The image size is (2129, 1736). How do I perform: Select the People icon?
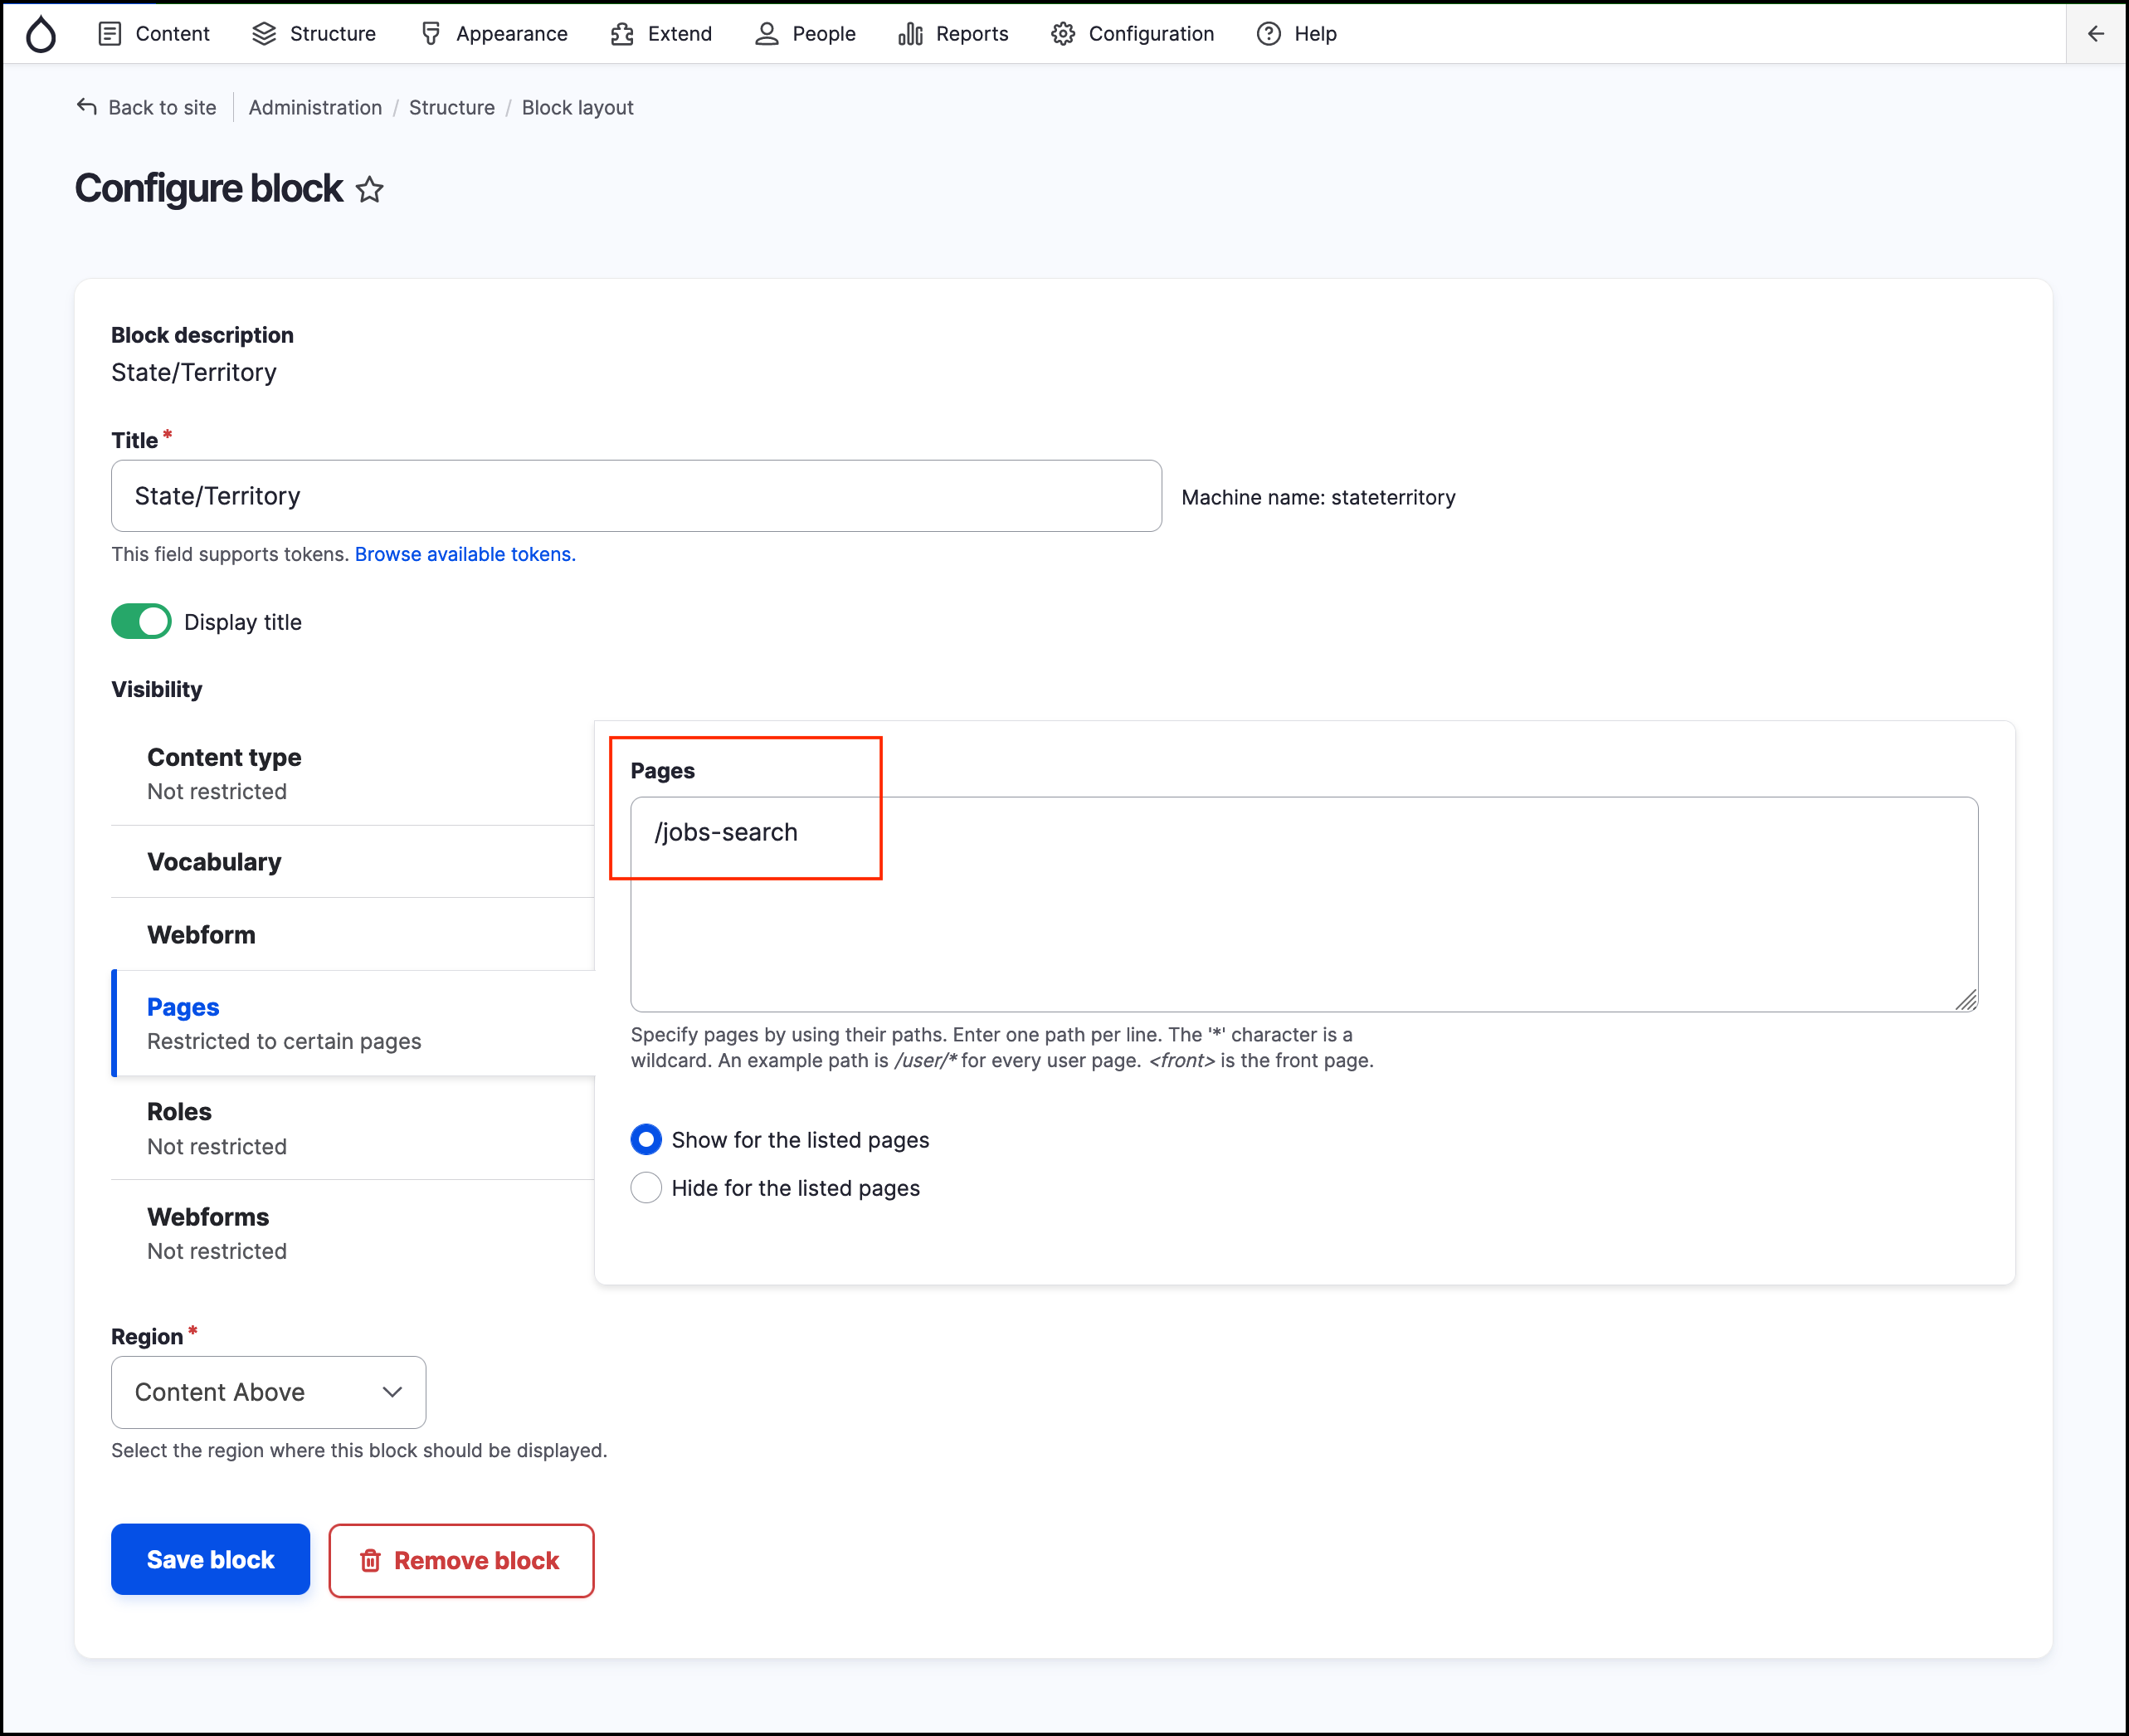click(x=766, y=33)
